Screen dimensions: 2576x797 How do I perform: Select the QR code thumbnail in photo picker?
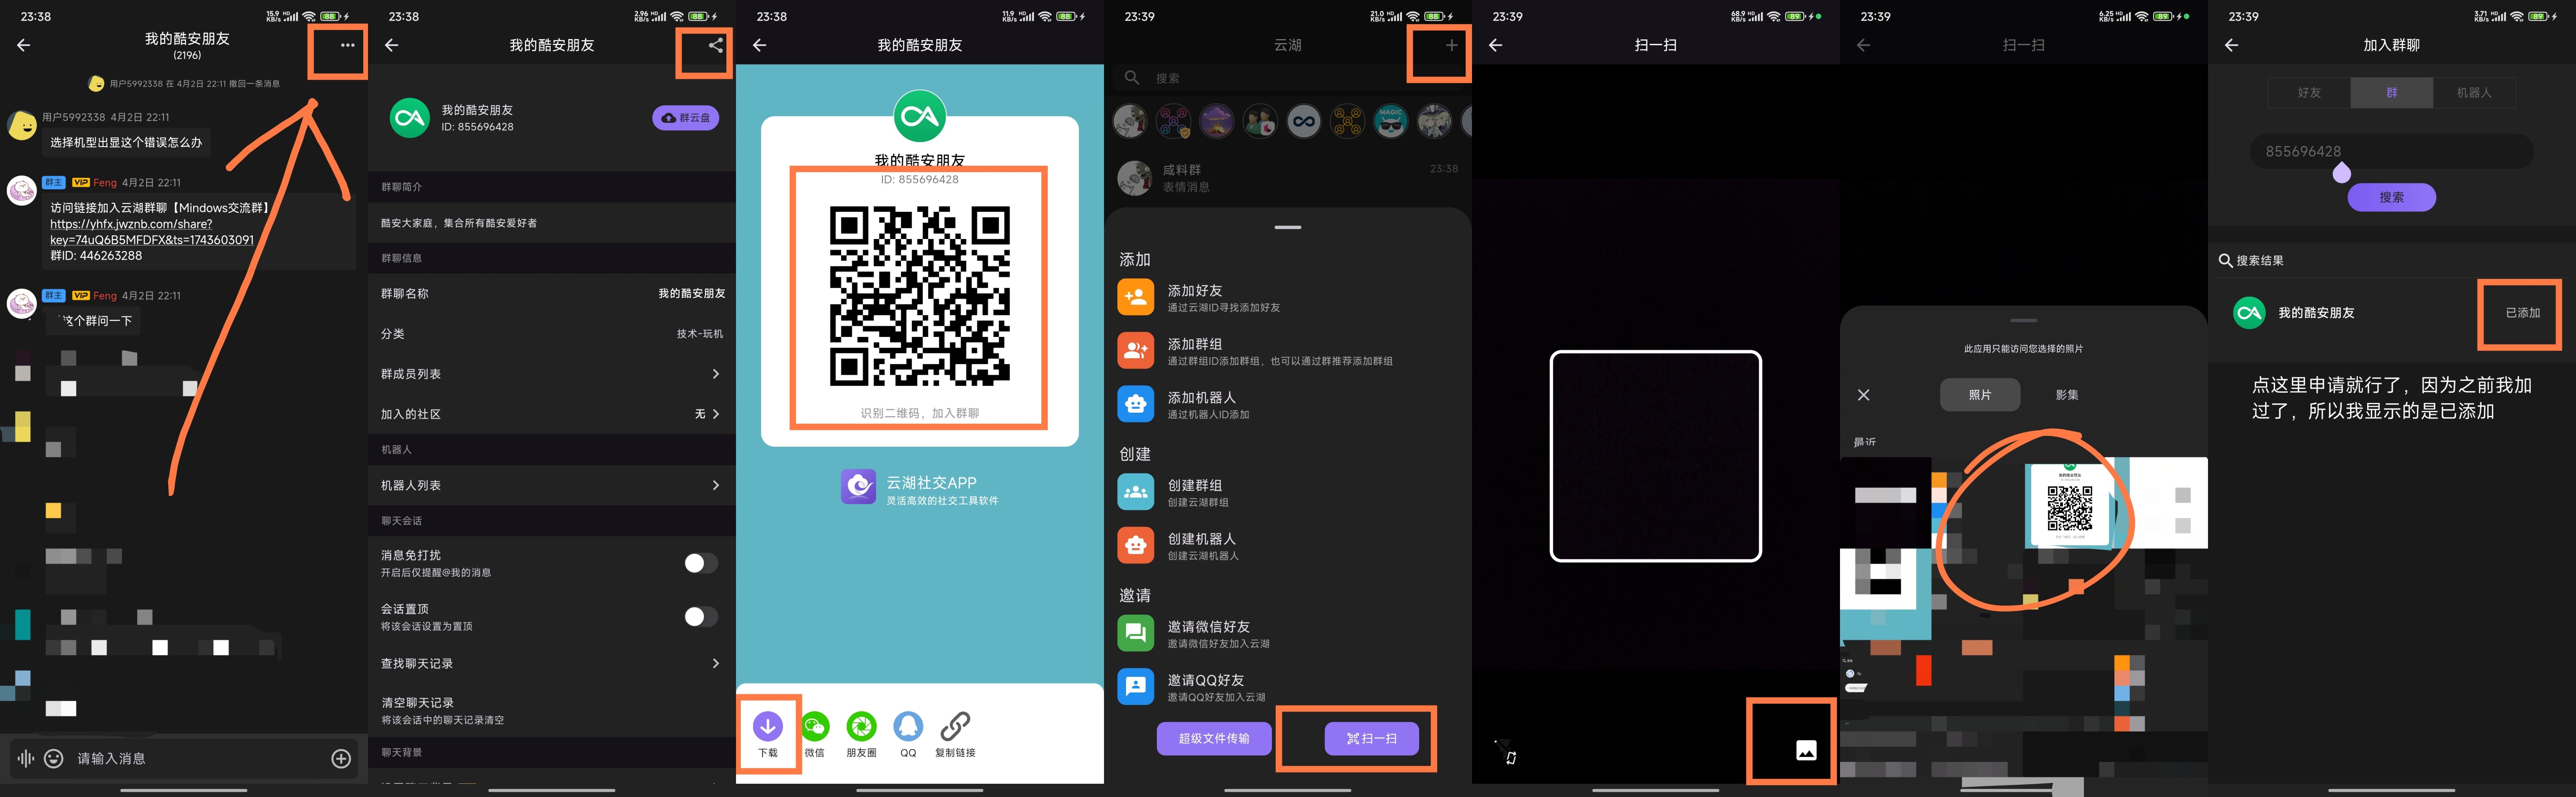point(2069,505)
